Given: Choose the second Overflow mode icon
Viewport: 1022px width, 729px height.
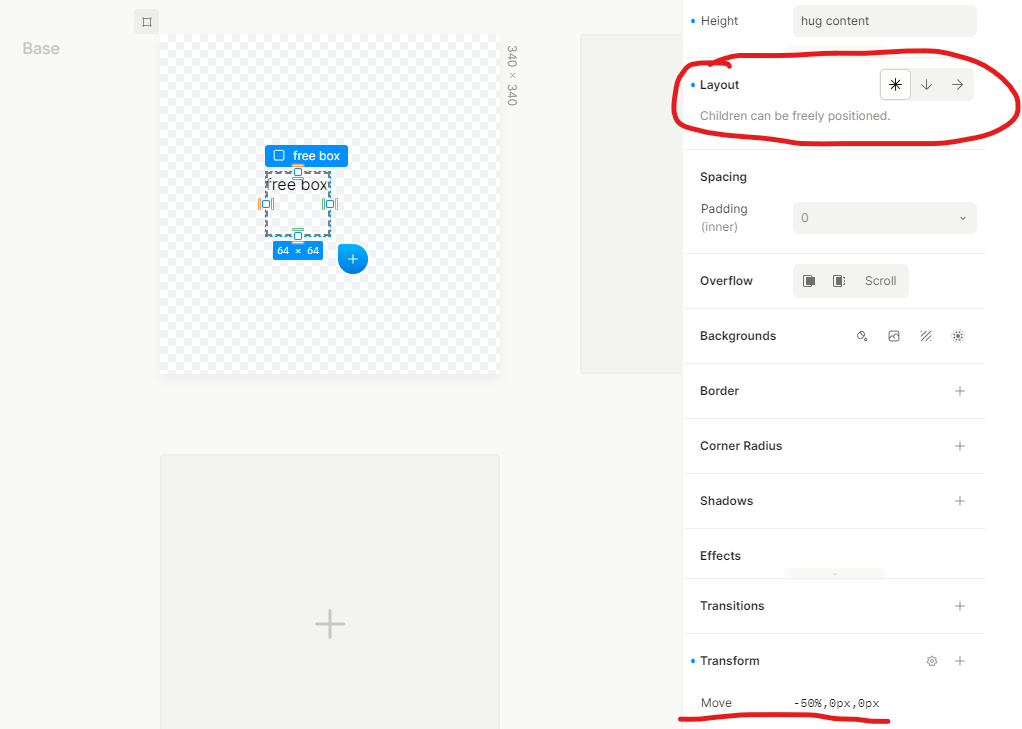Looking at the screenshot, I should pos(839,281).
